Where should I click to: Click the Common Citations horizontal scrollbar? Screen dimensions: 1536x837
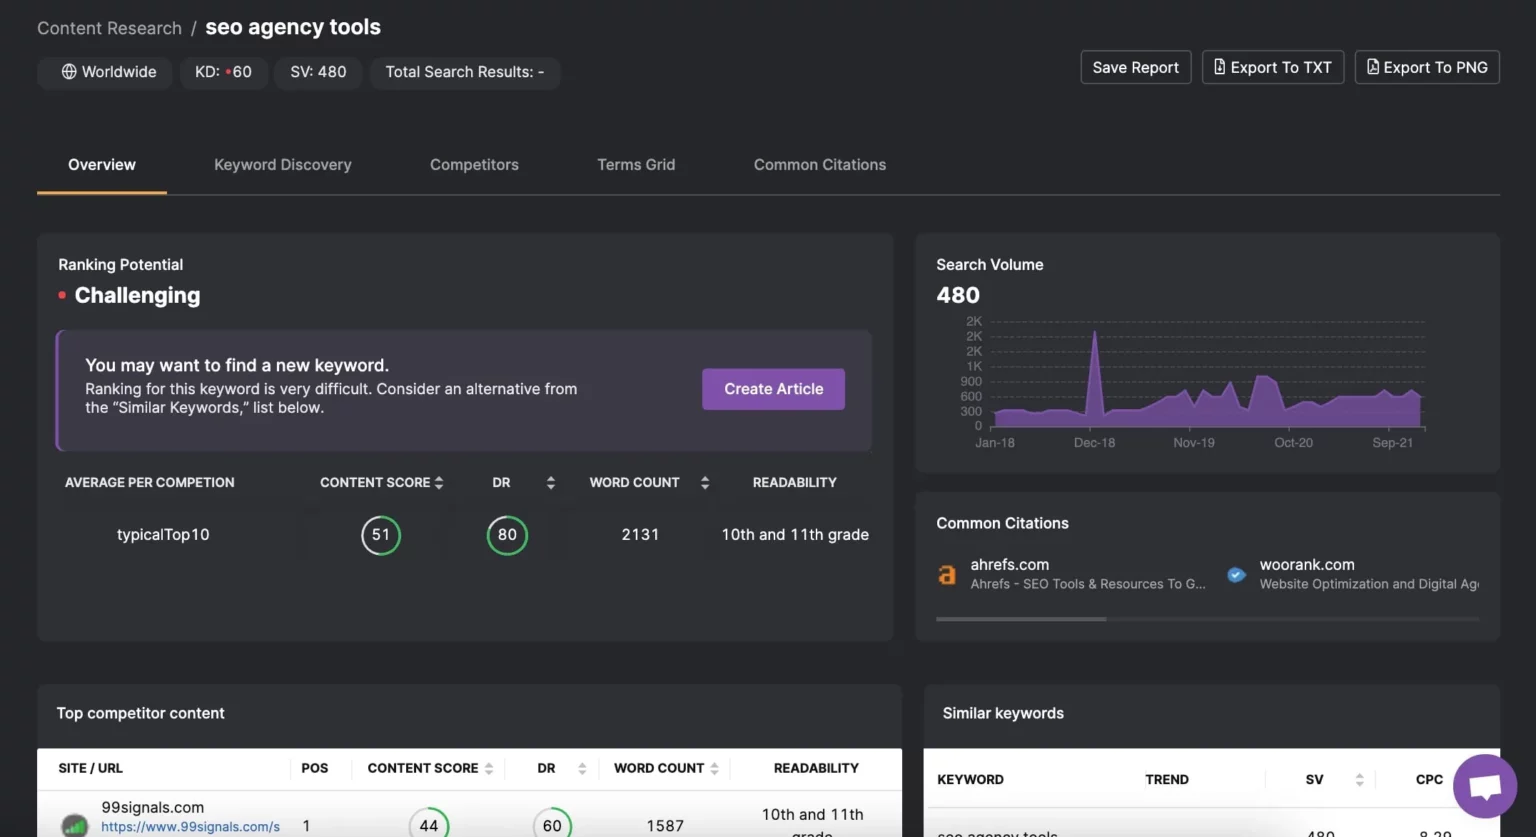tap(1021, 619)
